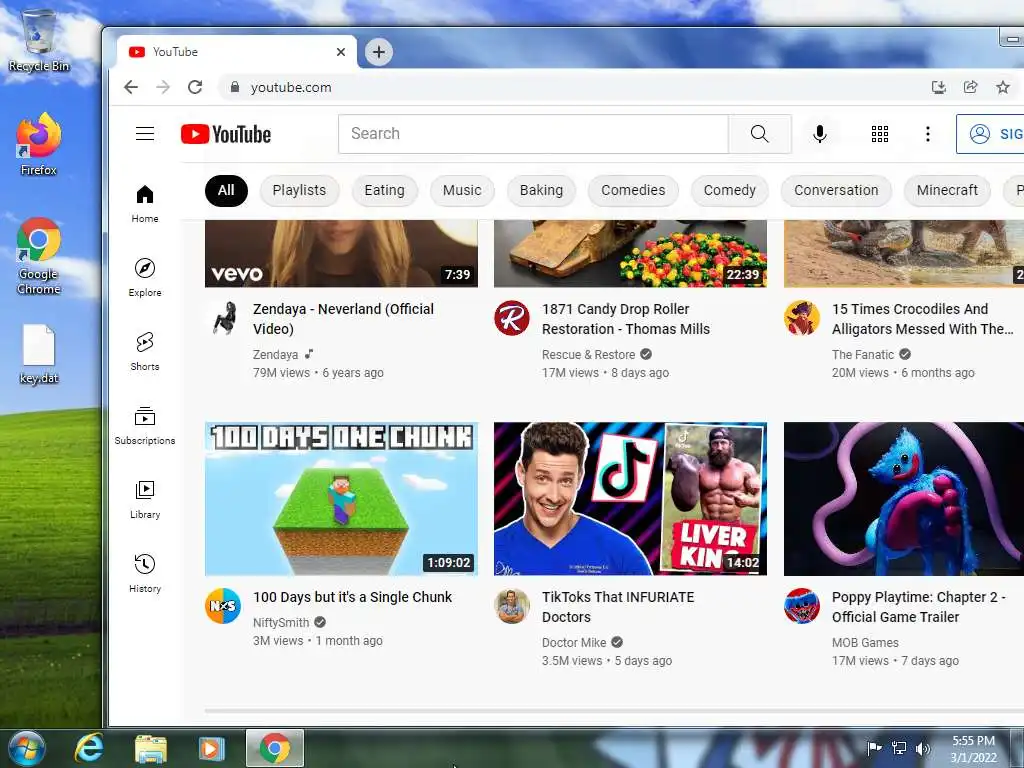
Task: Click the YouTube logo
Action: (x=226, y=134)
